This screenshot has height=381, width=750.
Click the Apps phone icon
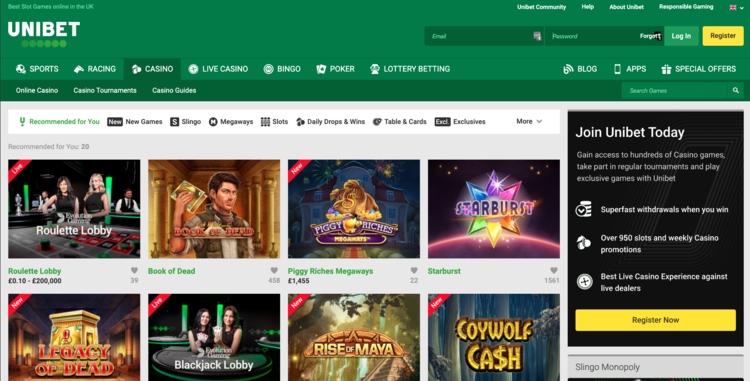coord(618,69)
